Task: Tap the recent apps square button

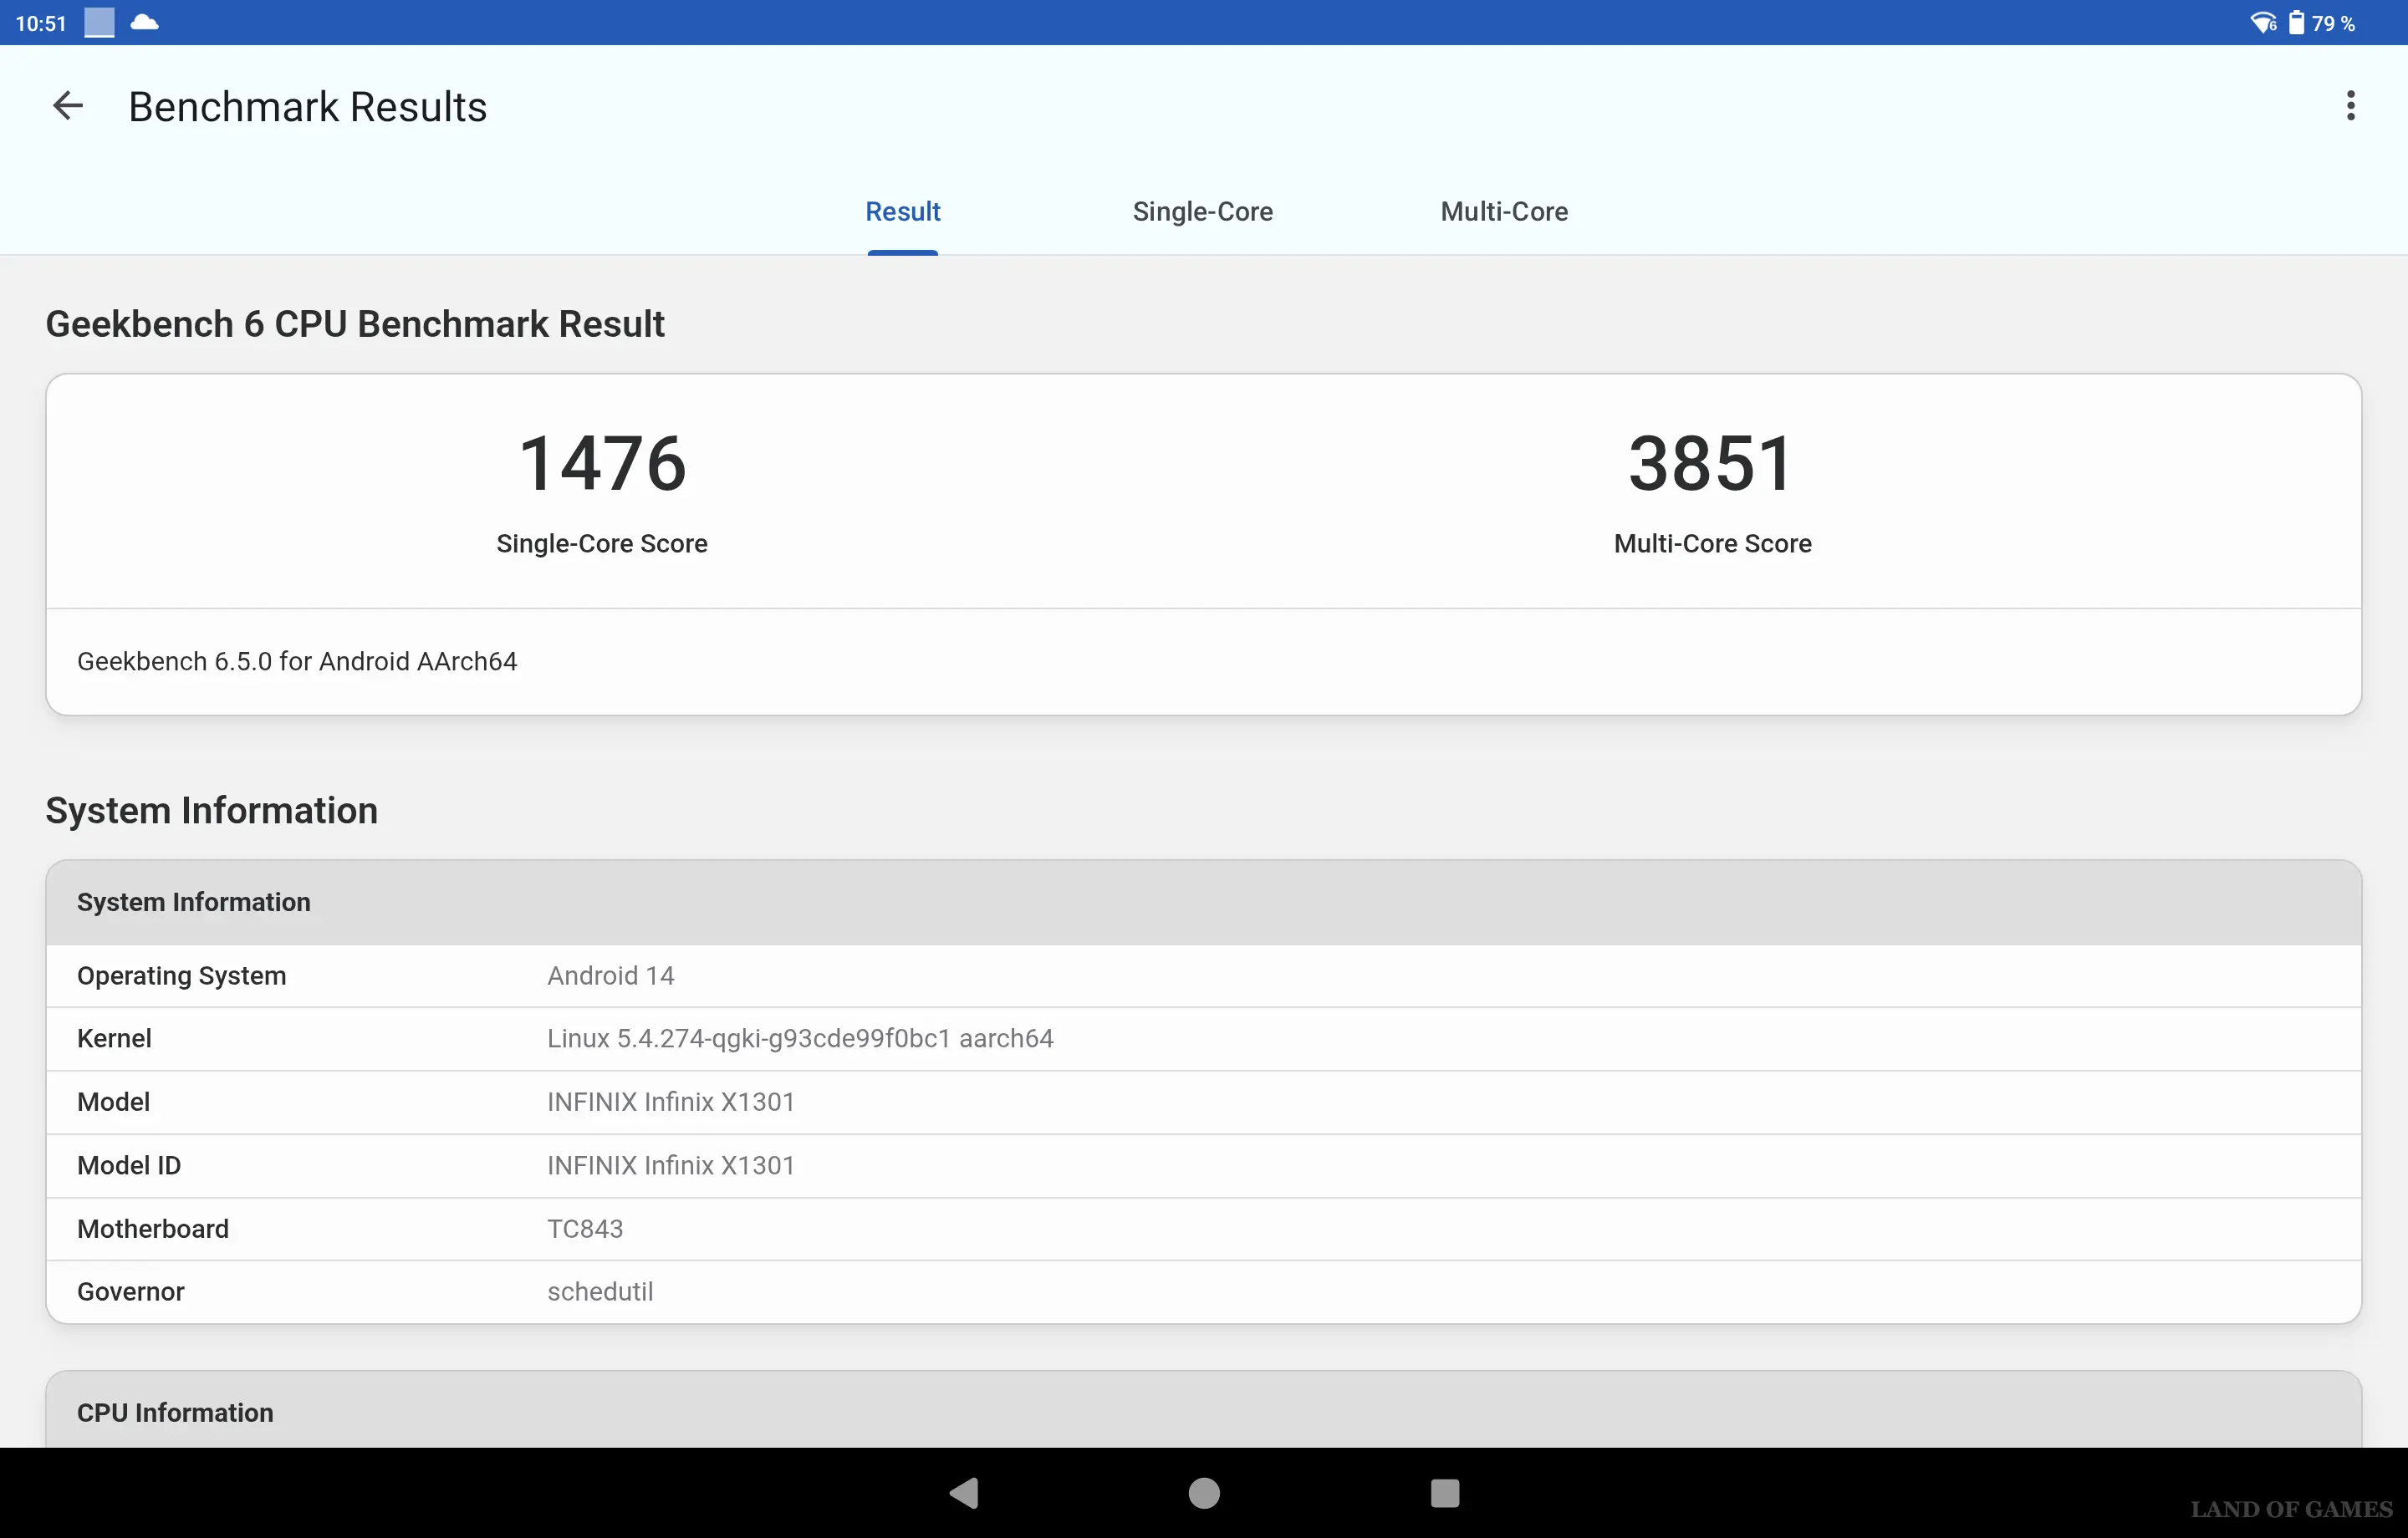Action: (x=1444, y=1493)
